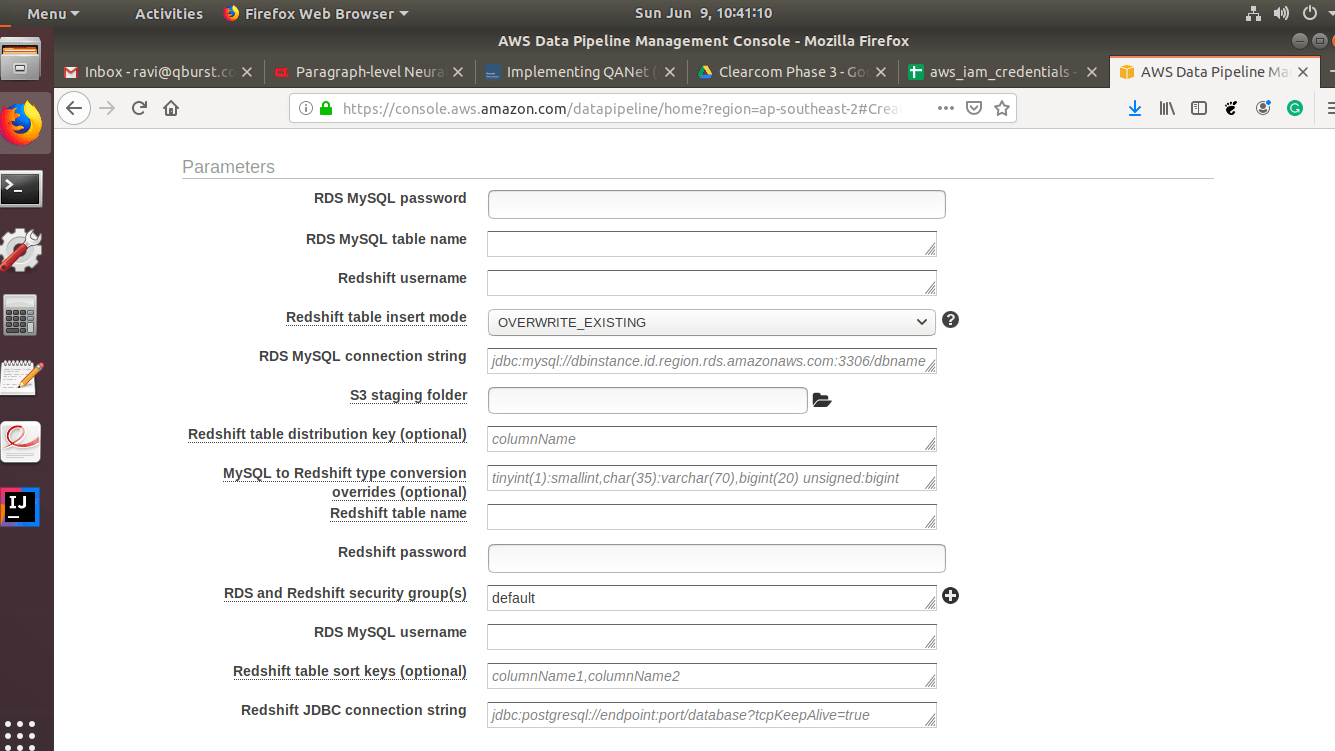
Task: Focus the Redshift password field
Action: tap(716, 558)
